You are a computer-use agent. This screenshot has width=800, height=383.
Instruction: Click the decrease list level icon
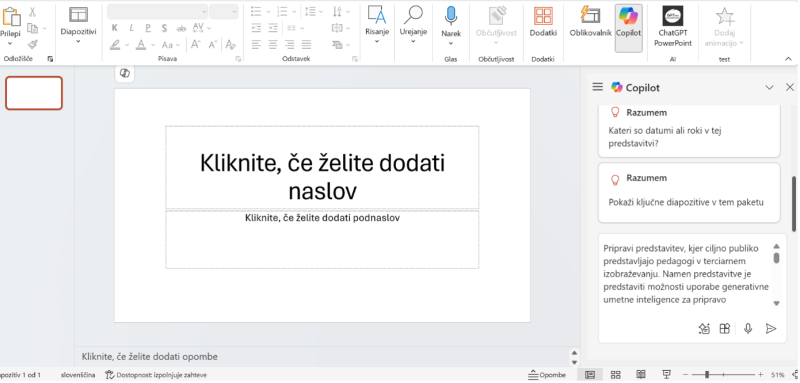tap(256, 28)
